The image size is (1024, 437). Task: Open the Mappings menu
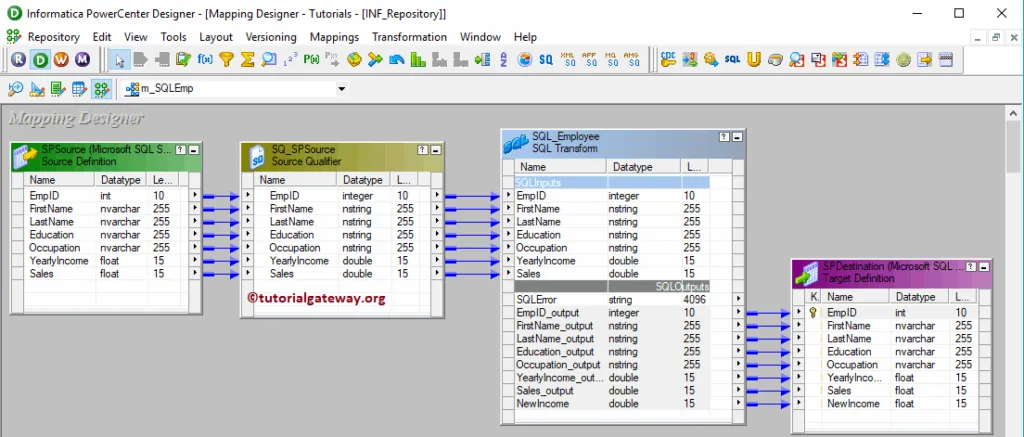(334, 37)
